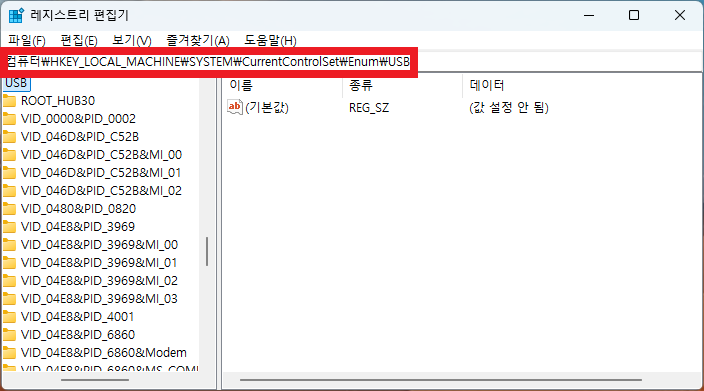
Task: Select VID_0480&PID_0820 key label
Action: click(78, 208)
